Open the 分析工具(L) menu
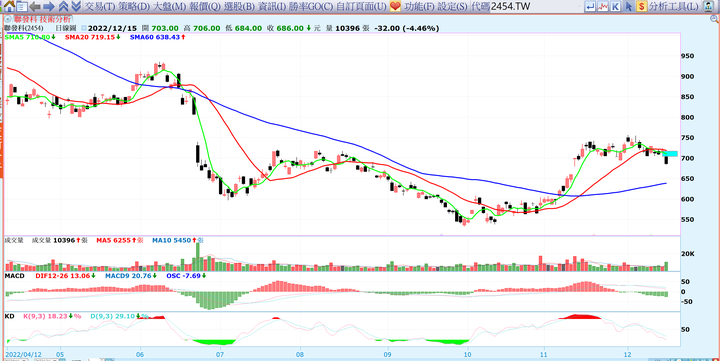The height and width of the screenshot is (361, 720). [x=674, y=6]
